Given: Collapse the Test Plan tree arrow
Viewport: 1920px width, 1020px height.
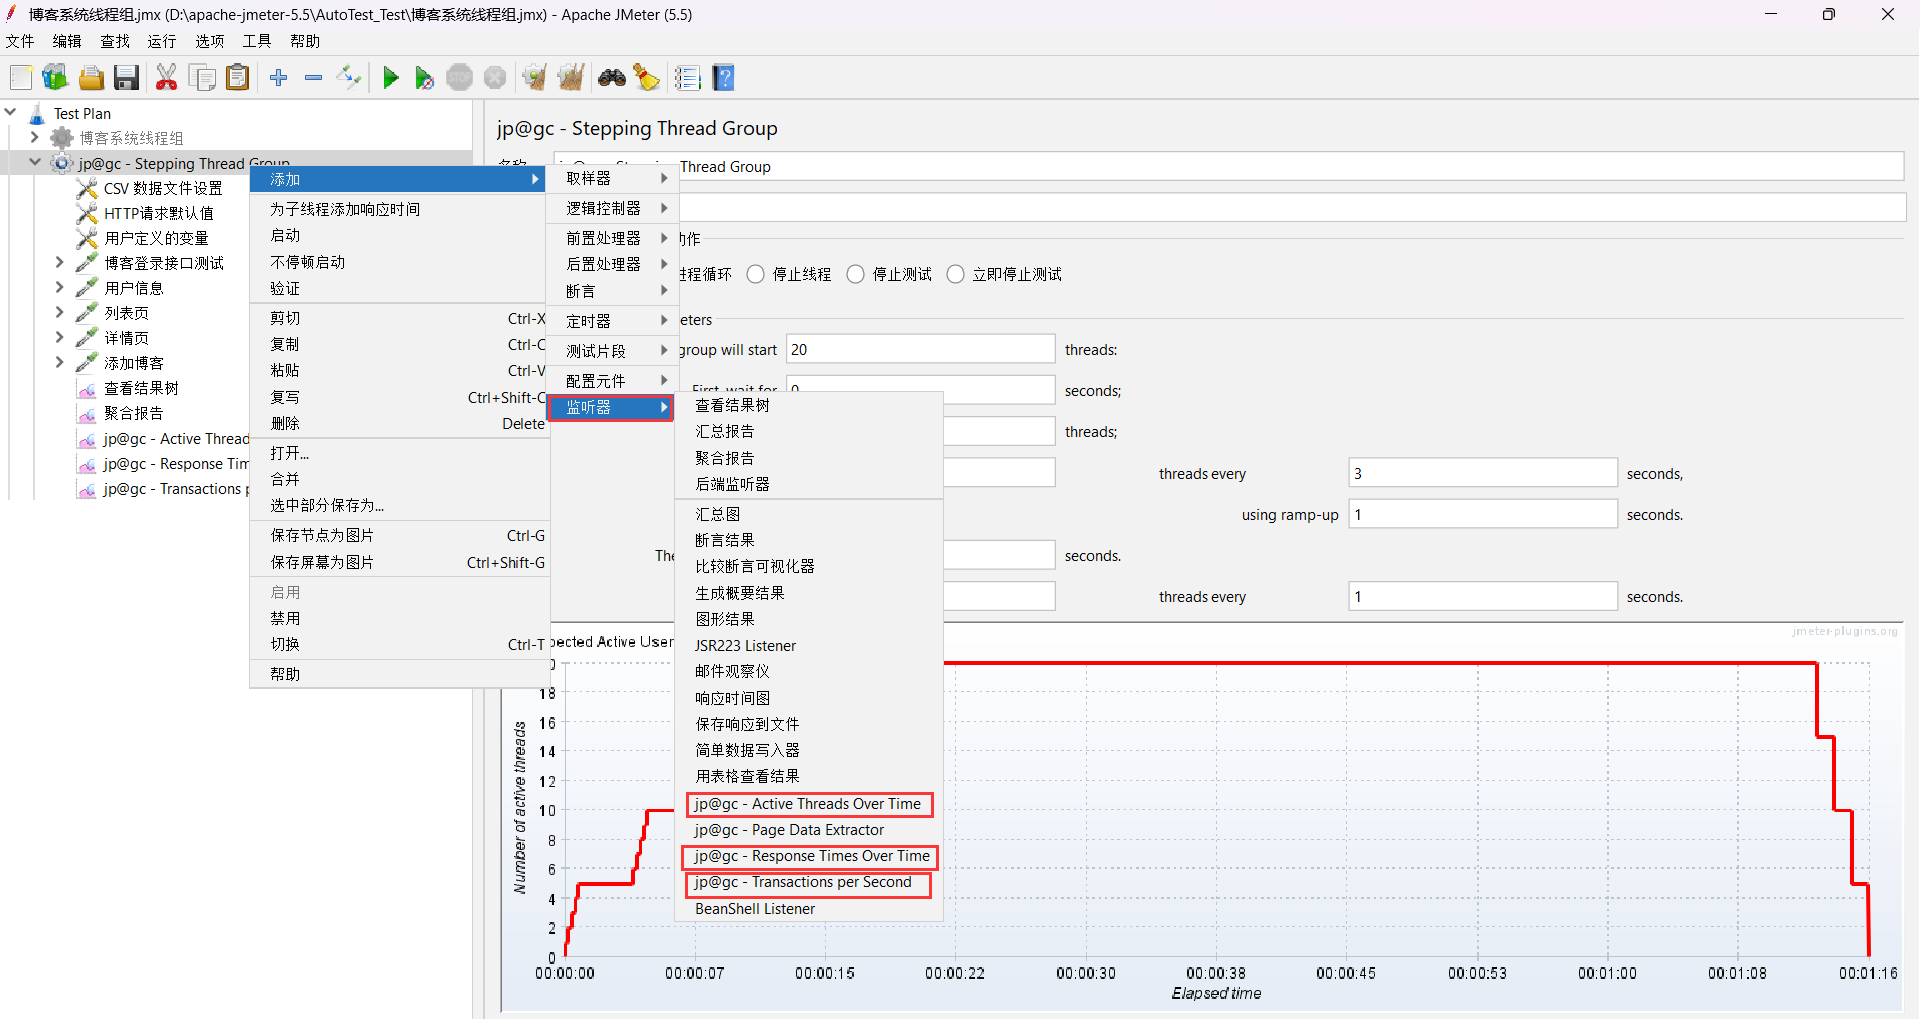Looking at the screenshot, I should pyautogui.click(x=11, y=113).
